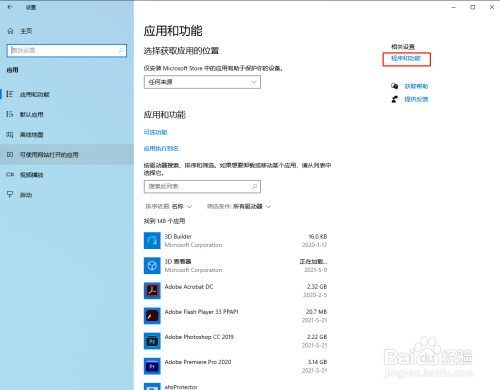
Task: Open 默认应用 sidebar item
Action: 67,114
